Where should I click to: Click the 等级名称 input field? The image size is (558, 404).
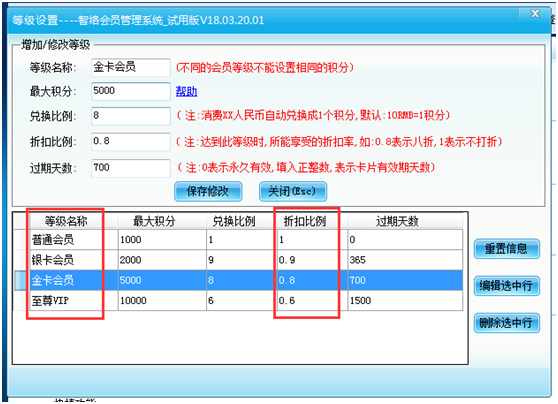point(131,67)
